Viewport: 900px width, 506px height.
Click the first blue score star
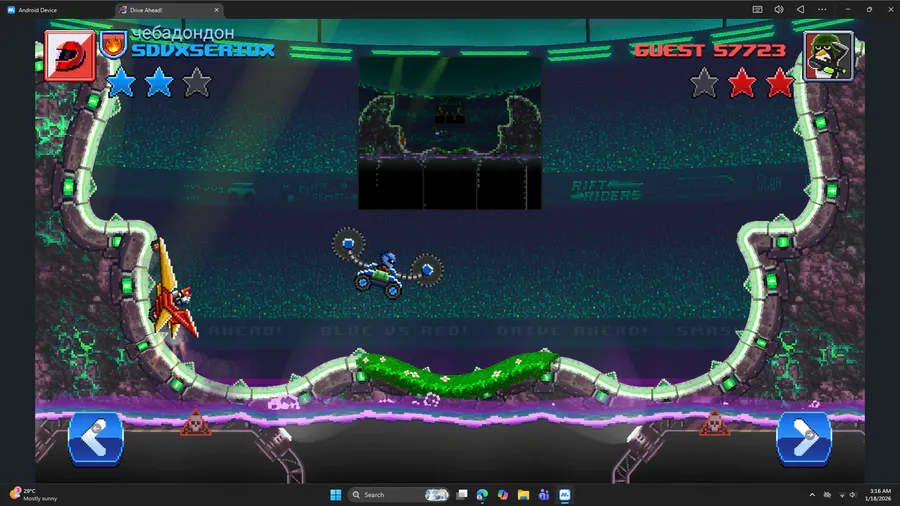(x=121, y=82)
